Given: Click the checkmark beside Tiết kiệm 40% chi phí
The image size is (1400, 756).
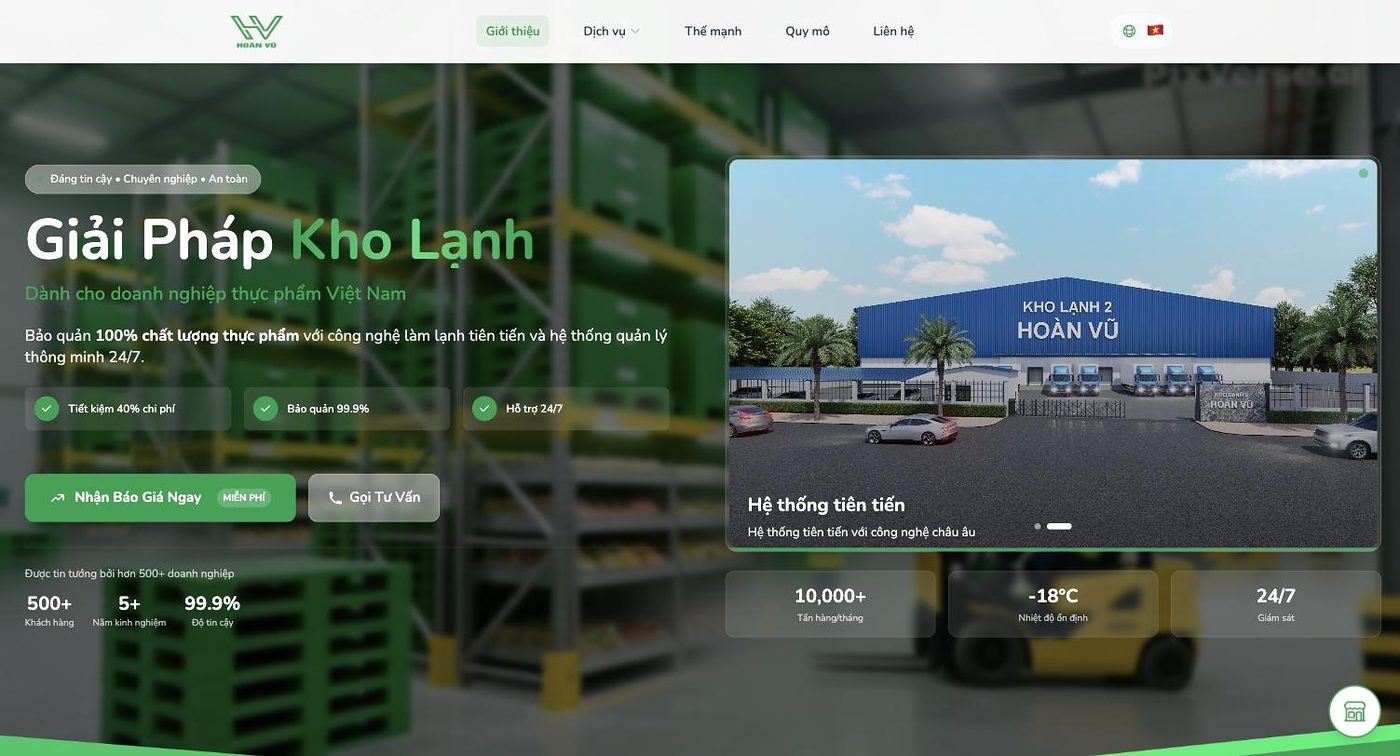Looking at the screenshot, I should click(x=46, y=408).
